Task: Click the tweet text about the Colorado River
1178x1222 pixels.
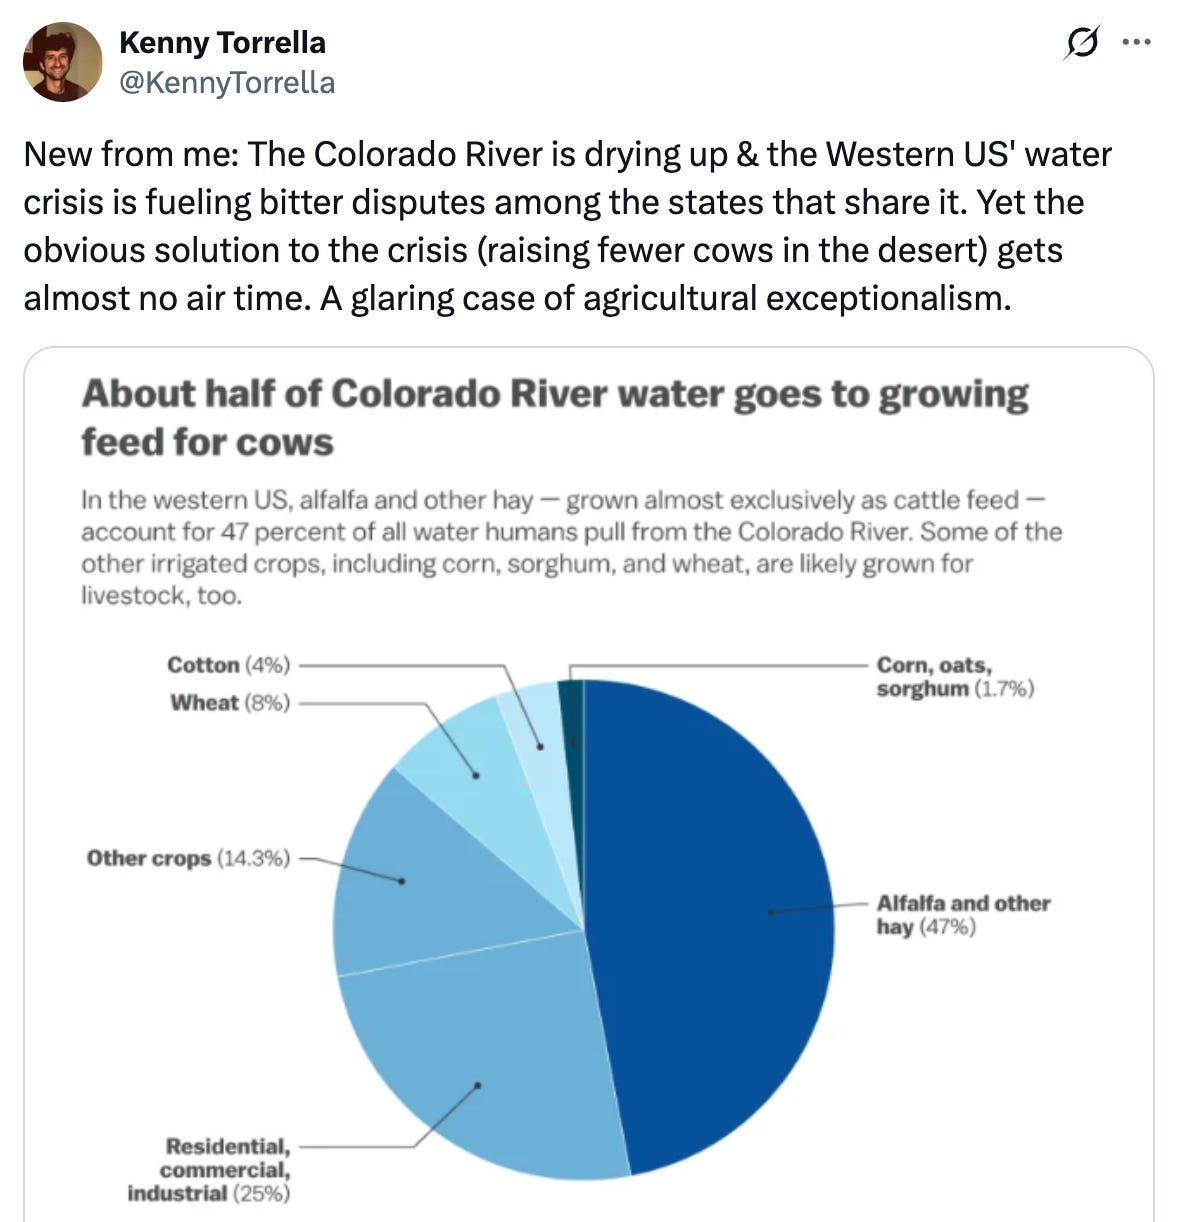Action: pos(567,226)
